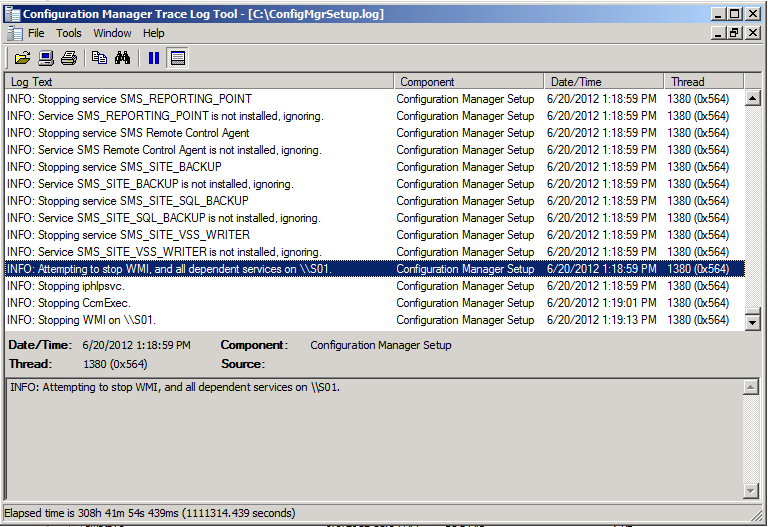Screen dimensions: 768x527
Task: Sort by the Component column header
Action: (x=469, y=82)
